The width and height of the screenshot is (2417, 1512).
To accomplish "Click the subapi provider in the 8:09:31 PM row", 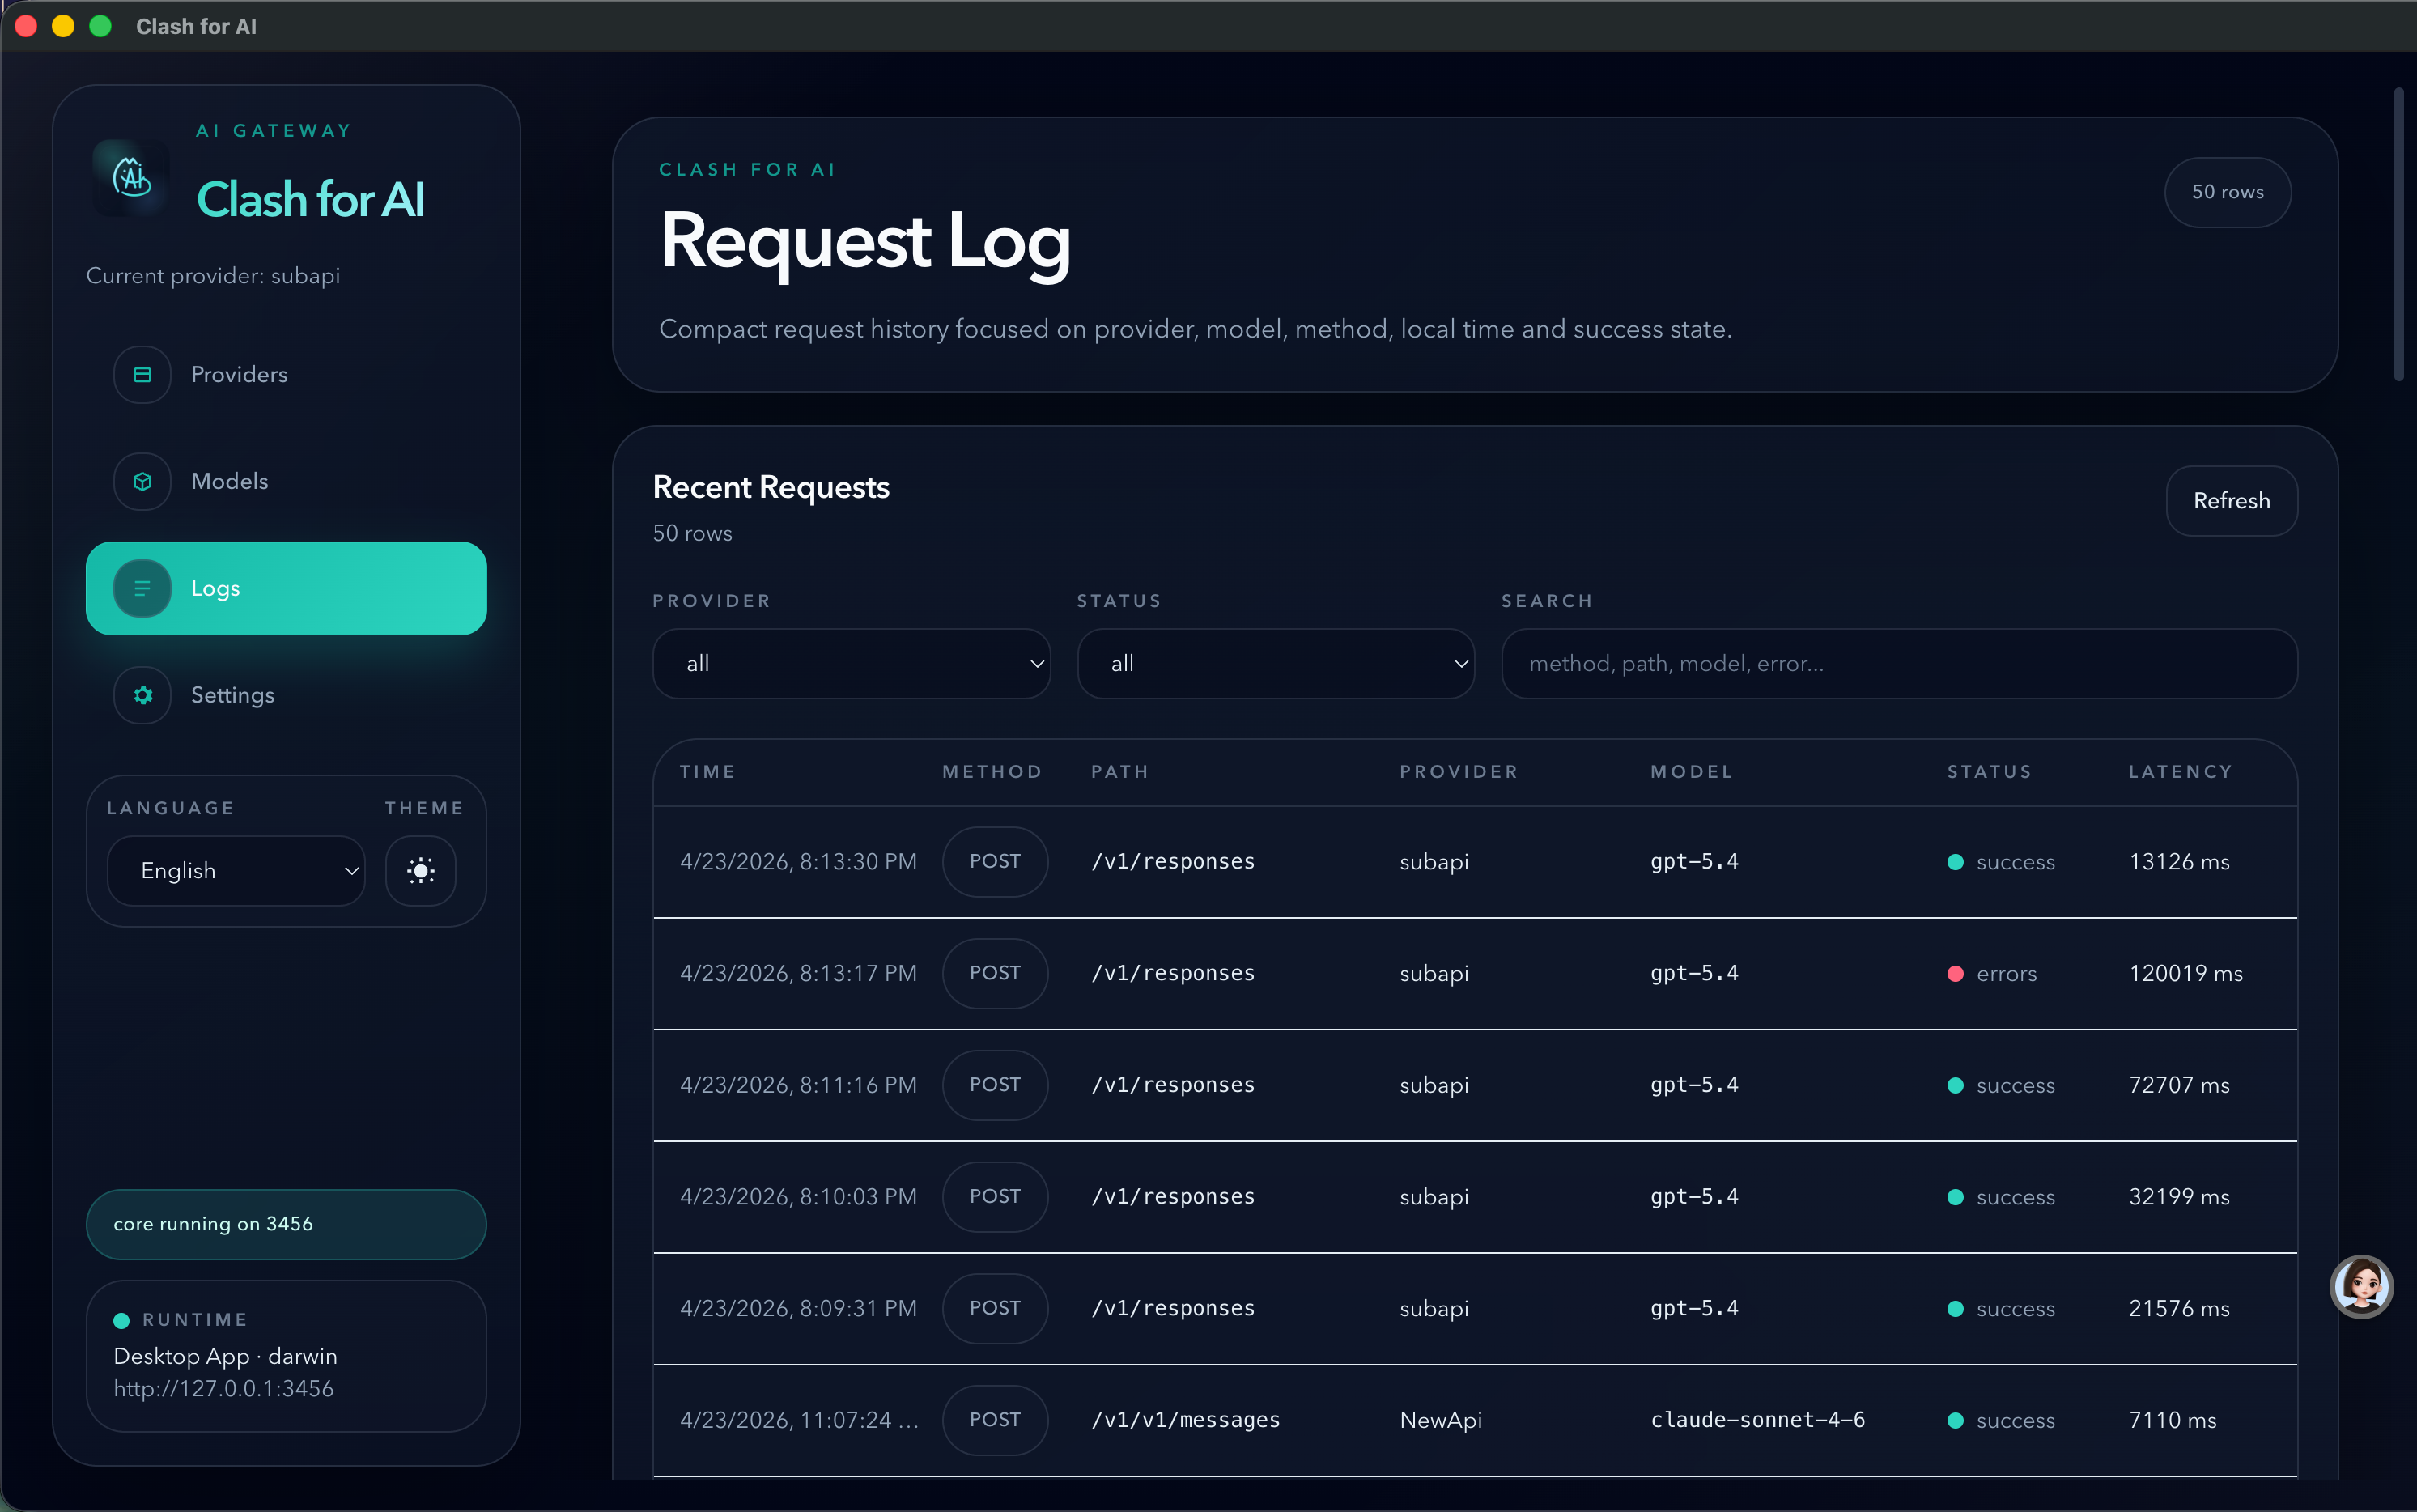I will pyautogui.click(x=1434, y=1308).
